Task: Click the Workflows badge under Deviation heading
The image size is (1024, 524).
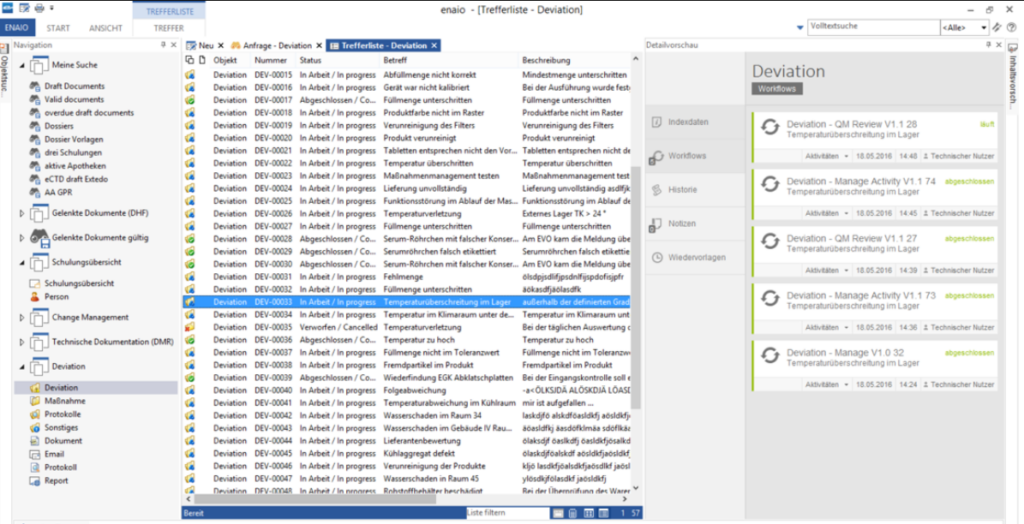Action: tap(777, 89)
